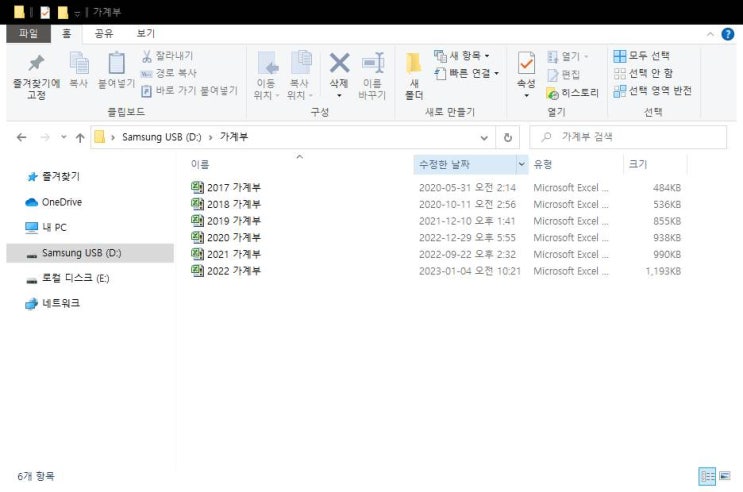The image size is (743, 492).
Task: Click the 복사 (Copy) ribbon icon
Action: (79, 70)
